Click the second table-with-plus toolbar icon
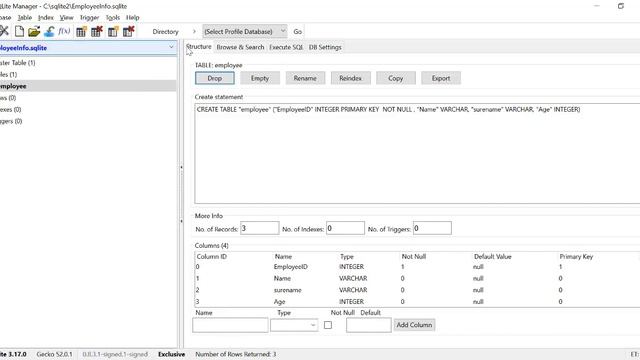Viewport: 640px width, 360px height. (113, 31)
